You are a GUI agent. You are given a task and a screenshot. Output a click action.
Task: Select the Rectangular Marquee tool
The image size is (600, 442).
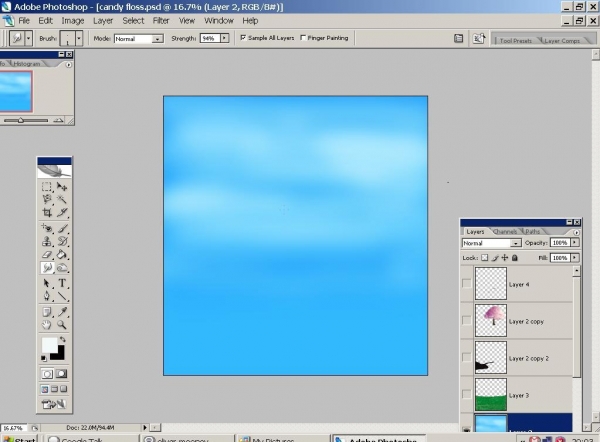point(47,186)
